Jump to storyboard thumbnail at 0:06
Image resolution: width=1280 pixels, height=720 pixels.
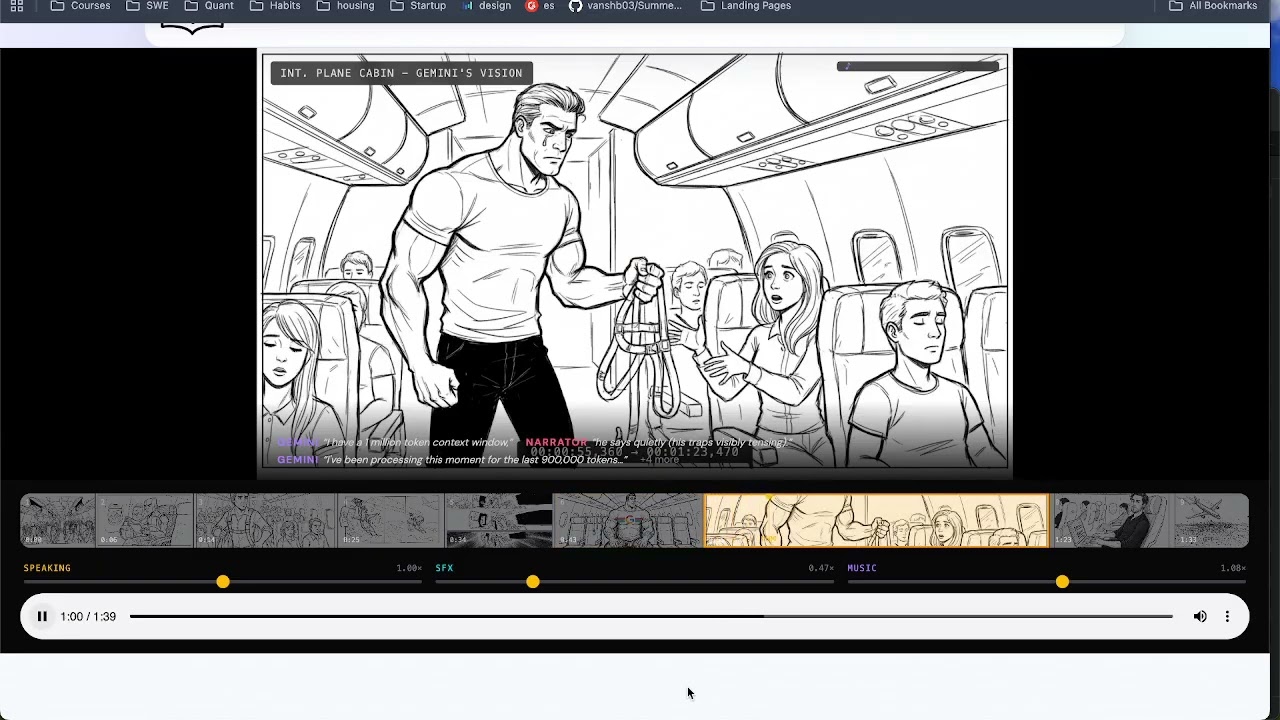pos(145,520)
